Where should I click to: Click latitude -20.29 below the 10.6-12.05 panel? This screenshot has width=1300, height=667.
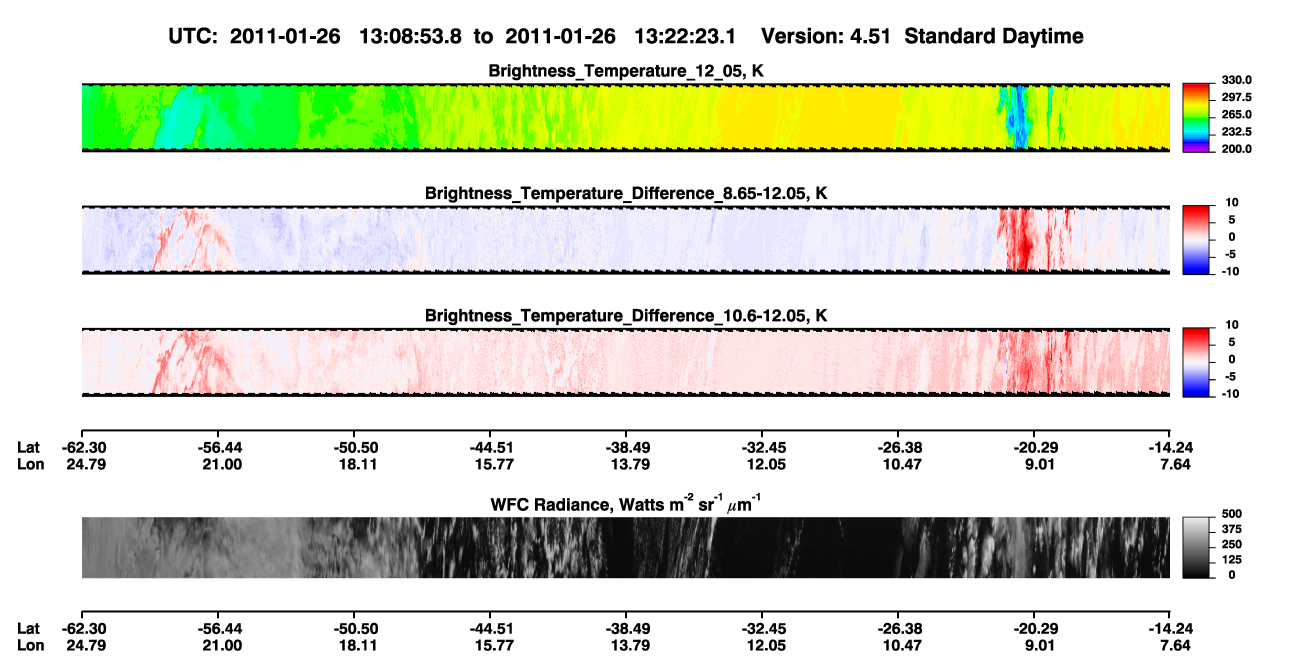pos(1034,447)
